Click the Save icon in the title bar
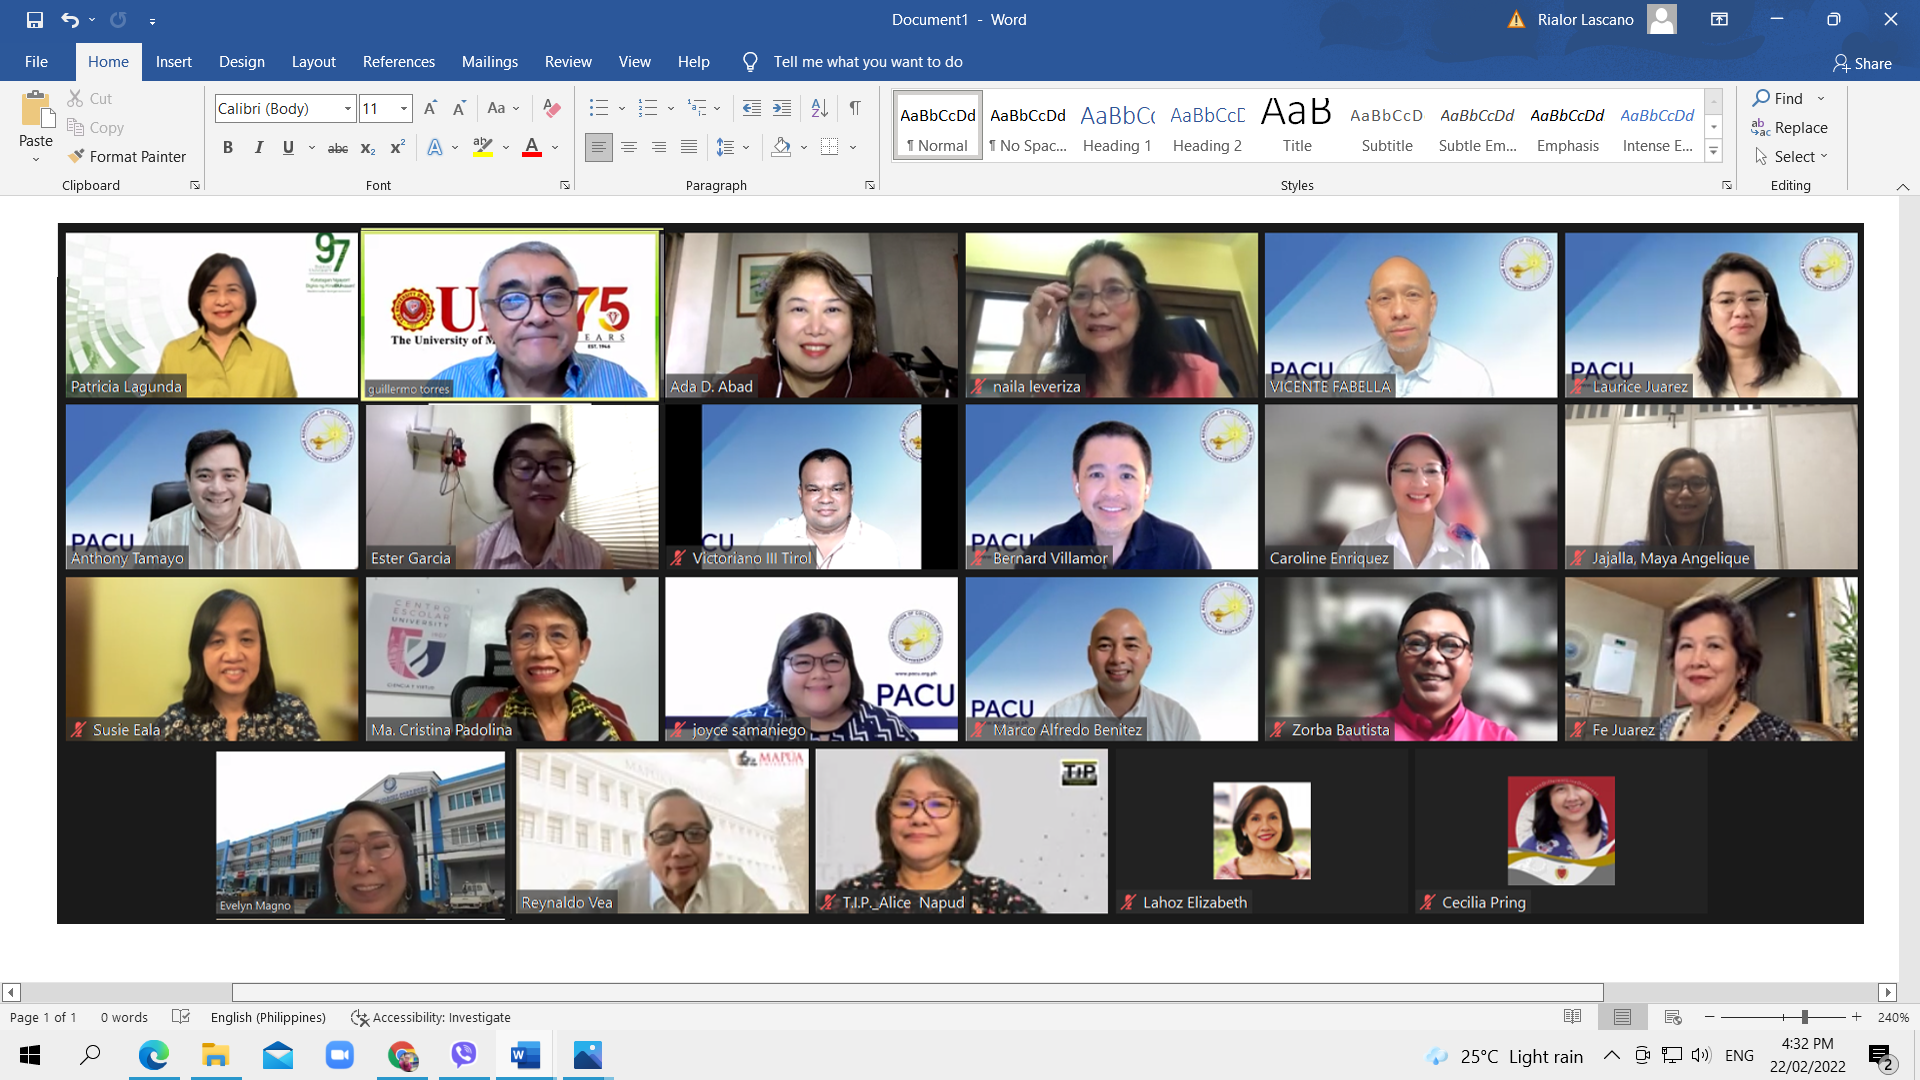Screen dimensions: 1920x1080 35,19
